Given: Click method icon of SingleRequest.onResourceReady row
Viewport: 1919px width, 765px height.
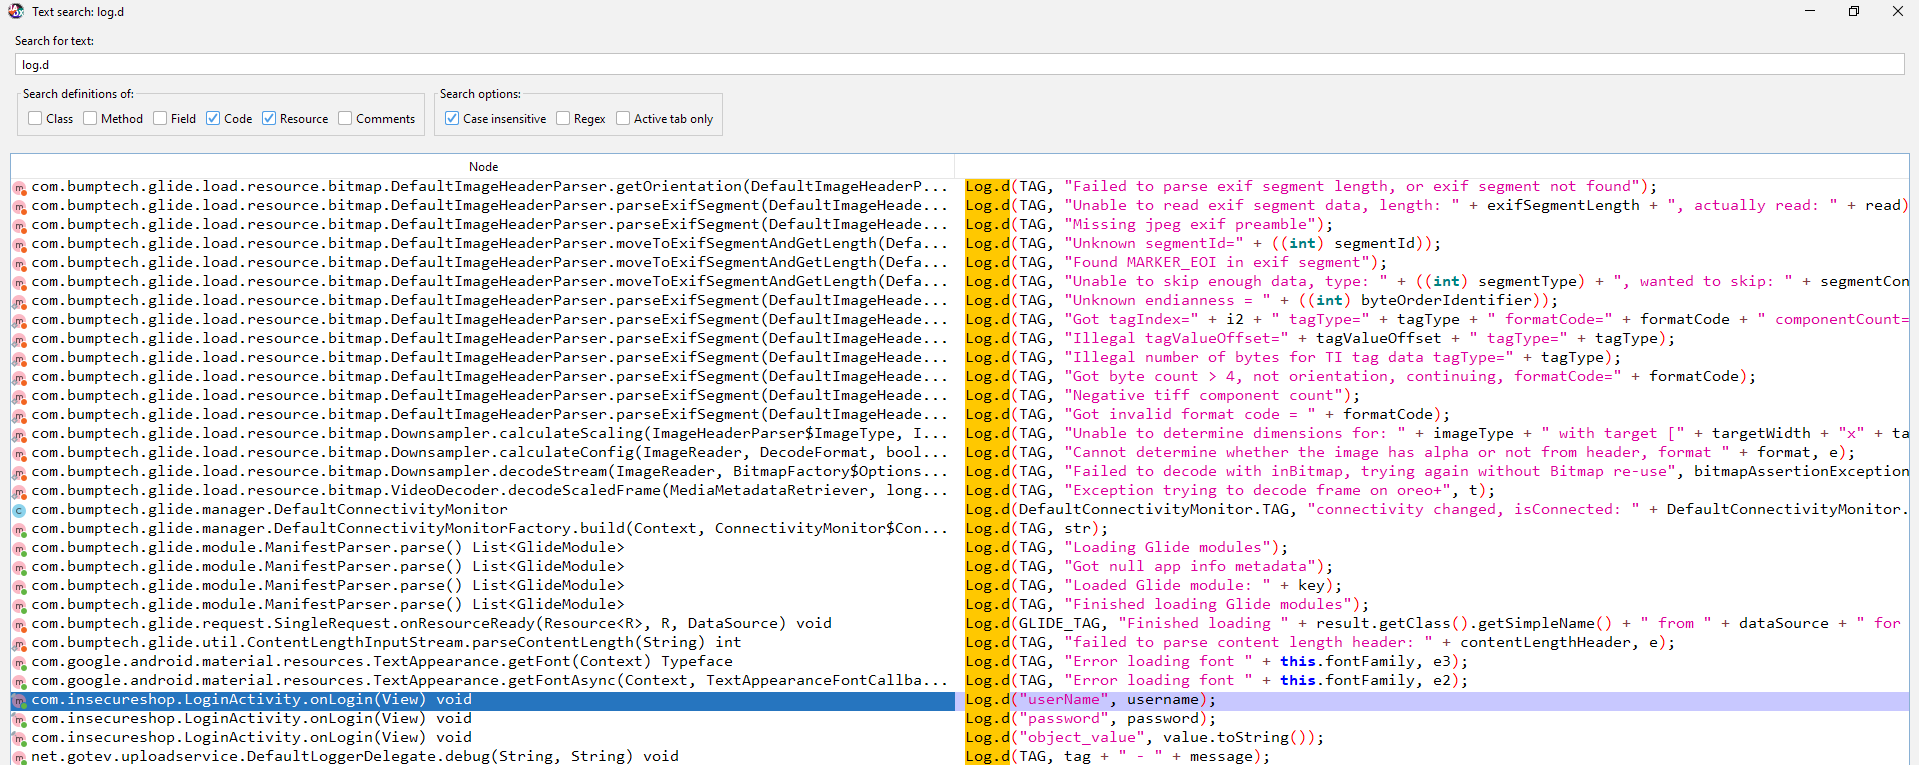Looking at the screenshot, I should point(19,624).
